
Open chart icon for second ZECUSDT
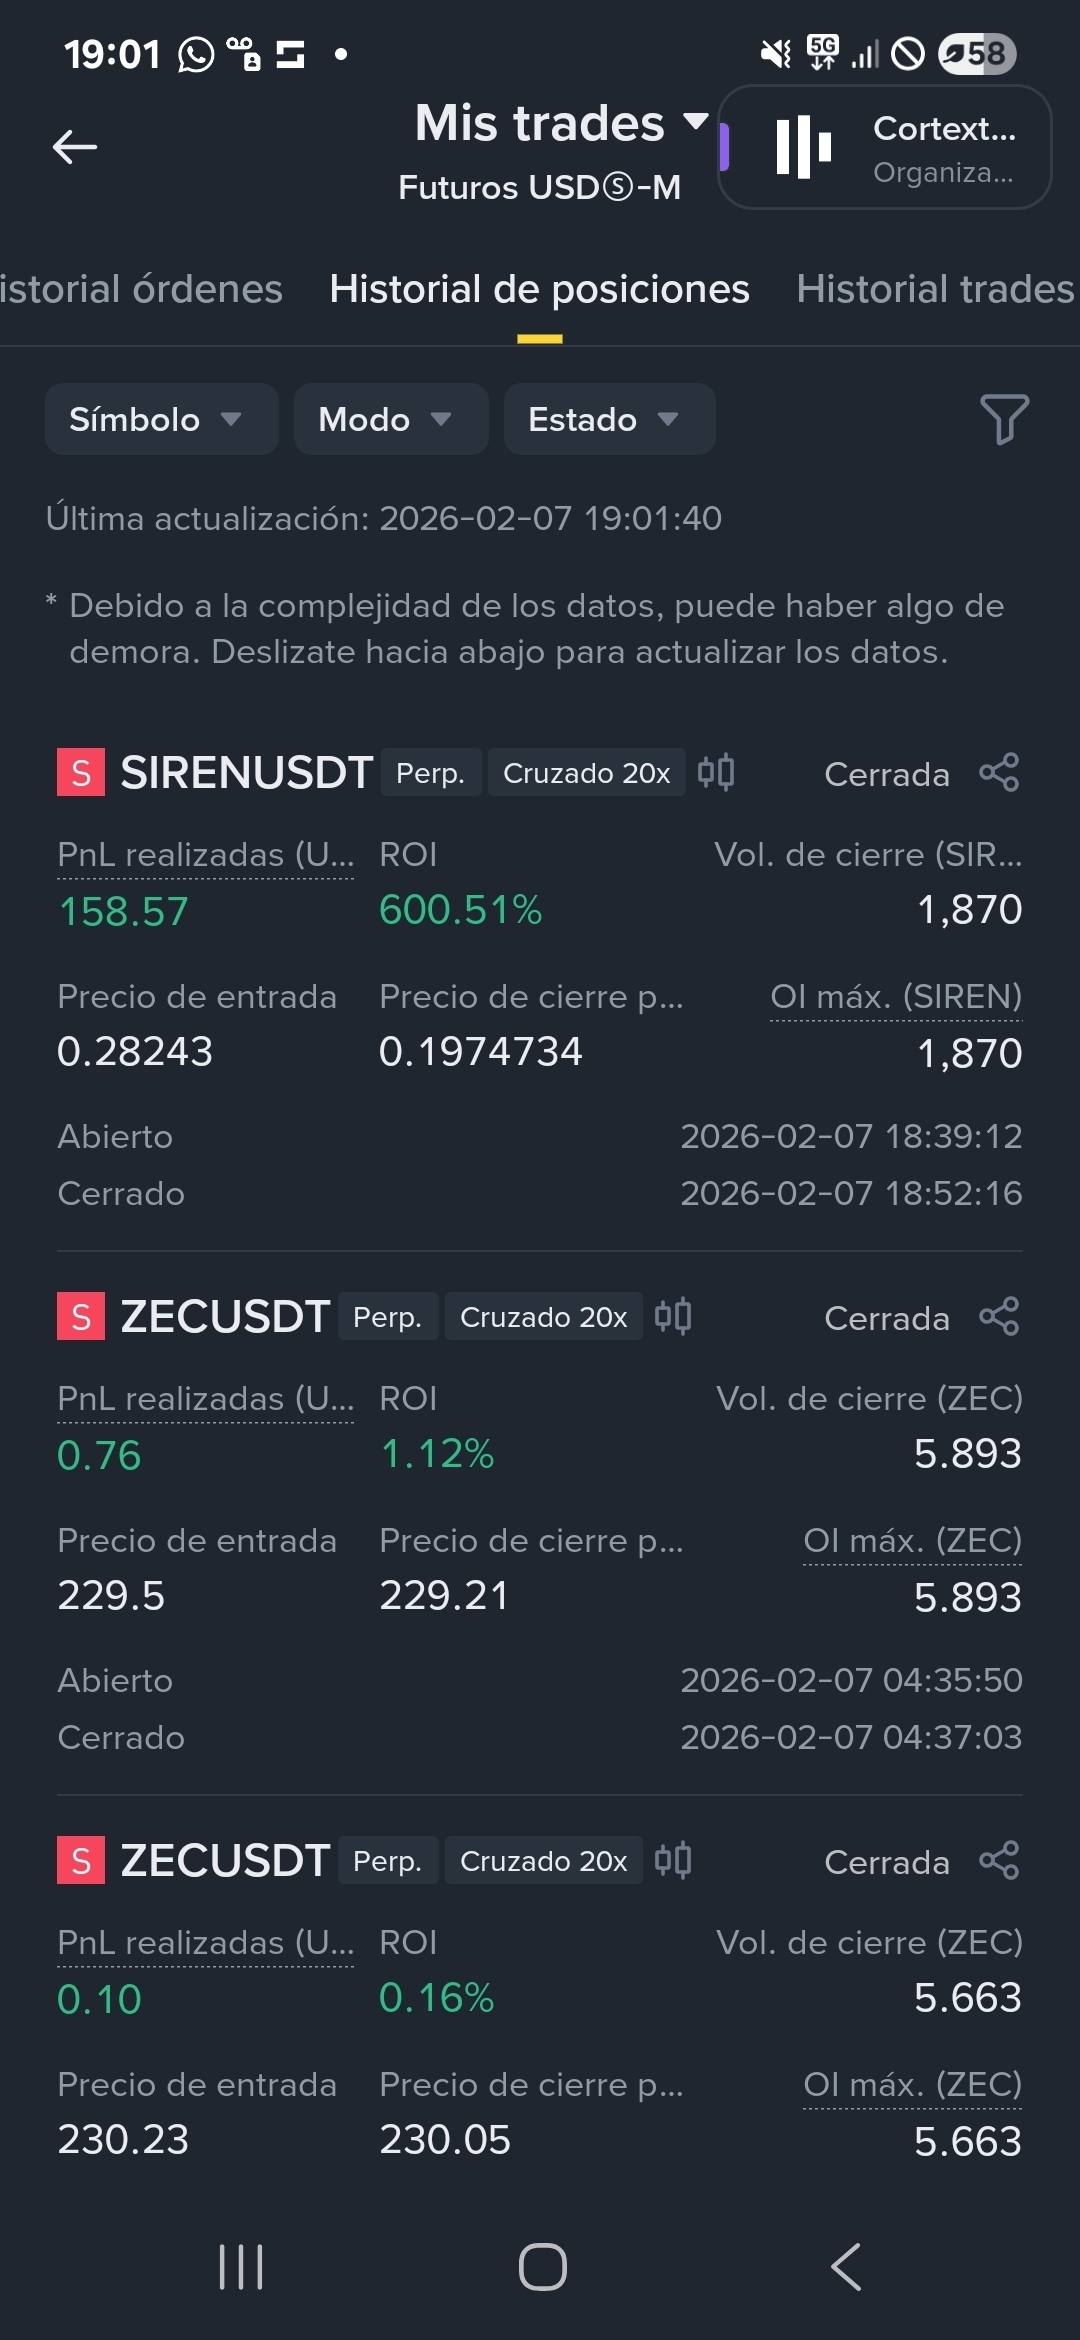673,1860
